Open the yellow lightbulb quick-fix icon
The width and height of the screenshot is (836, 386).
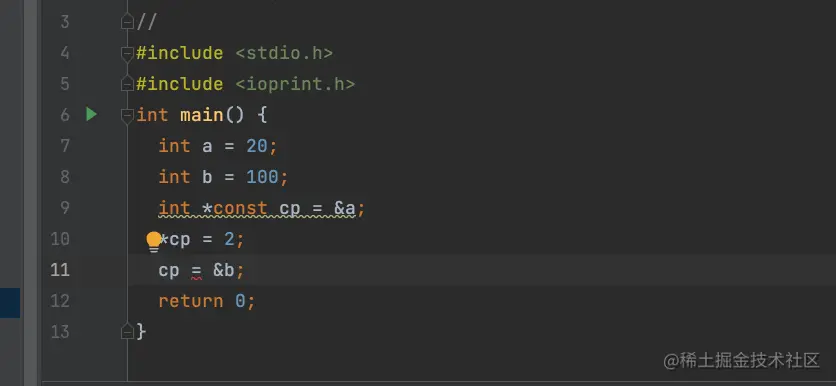pyautogui.click(x=154, y=241)
